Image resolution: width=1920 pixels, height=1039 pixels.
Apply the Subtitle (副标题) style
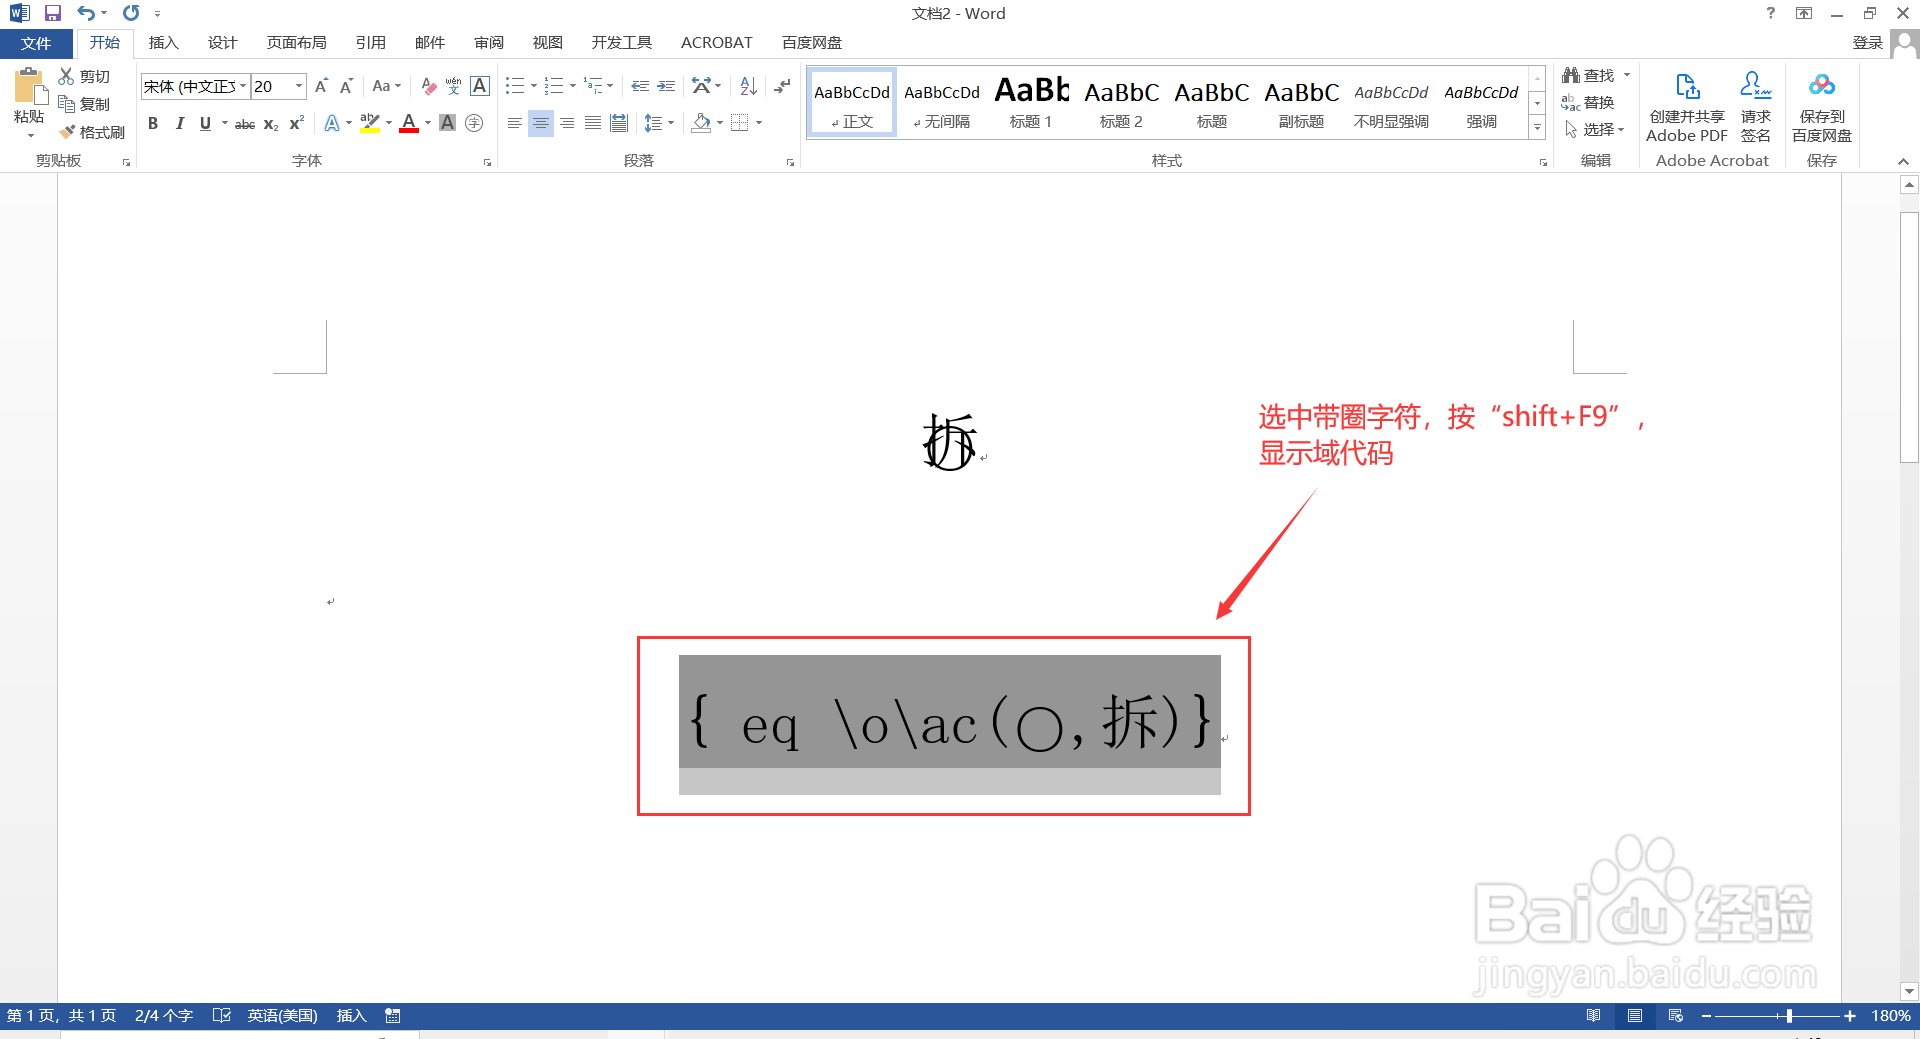click(x=1301, y=103)
